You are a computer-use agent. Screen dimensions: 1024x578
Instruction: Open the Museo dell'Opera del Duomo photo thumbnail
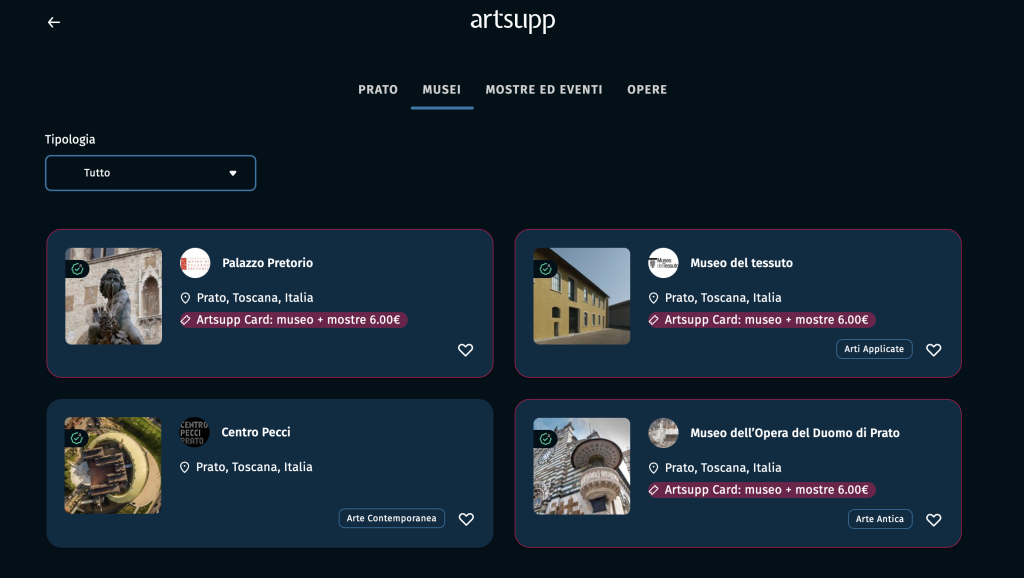[582, 466]
